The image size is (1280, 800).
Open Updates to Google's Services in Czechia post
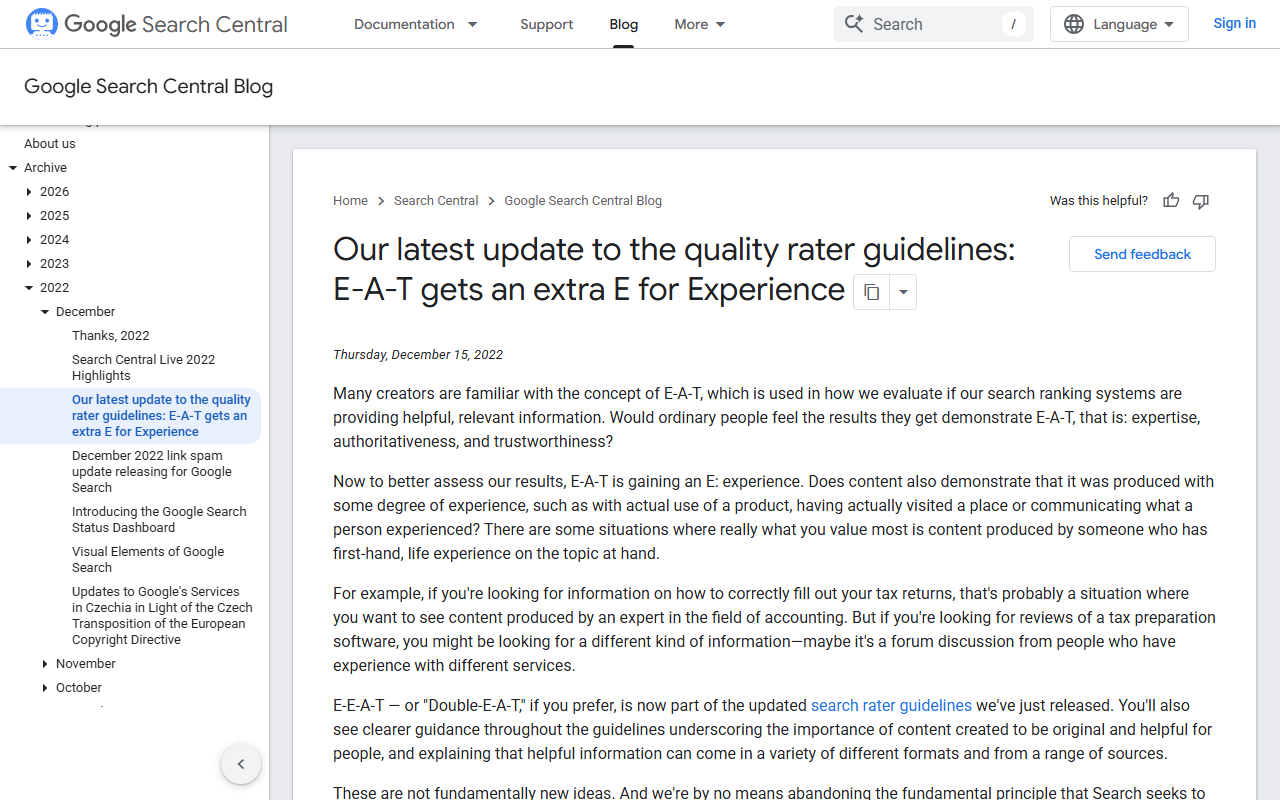162,616
